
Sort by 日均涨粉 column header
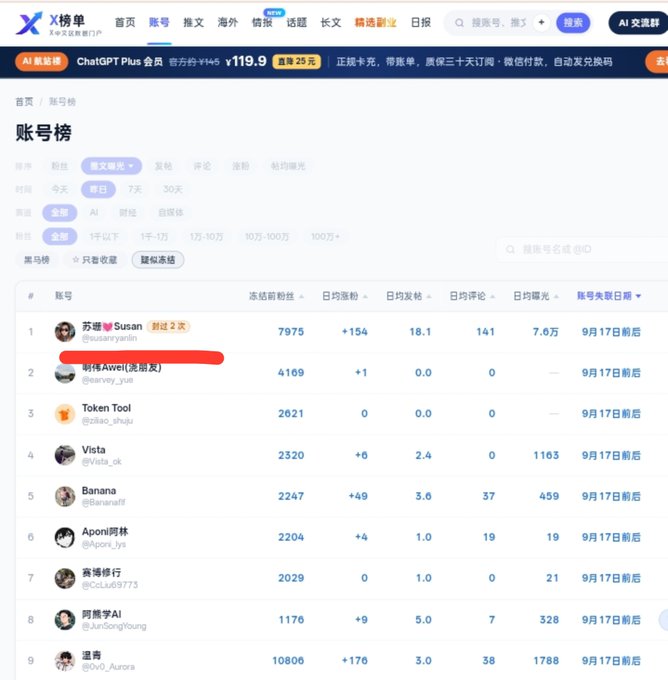345,296
